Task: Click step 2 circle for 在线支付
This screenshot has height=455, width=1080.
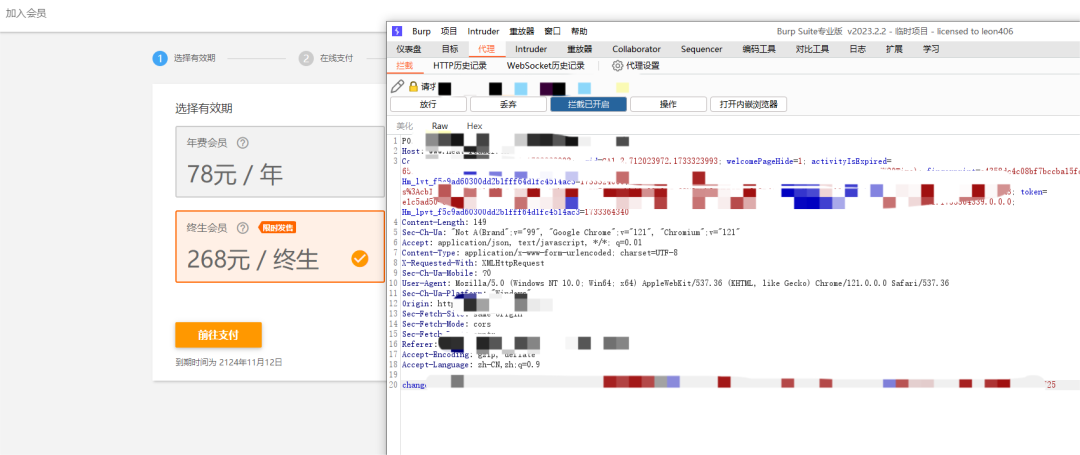Action: [306, 59]
